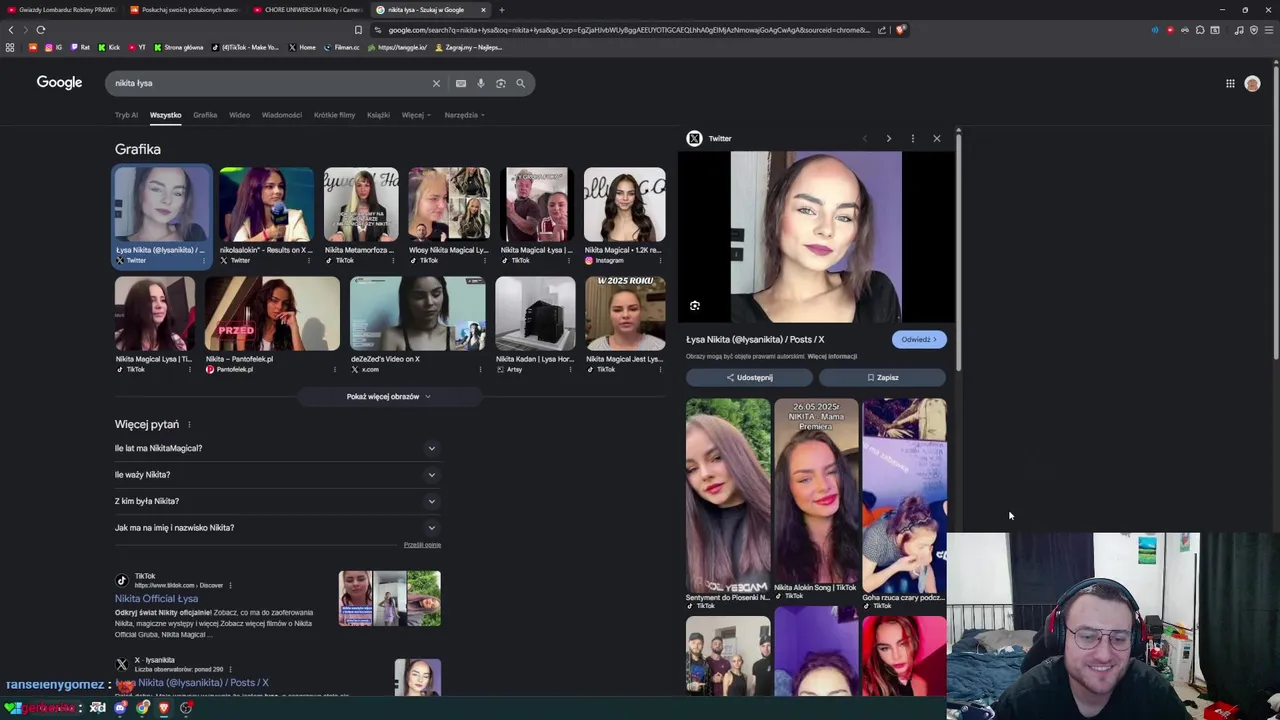Open options for 'nikolaalokin' image result
This screenshot has height=720, width=1280.
(x=308, y=260)
